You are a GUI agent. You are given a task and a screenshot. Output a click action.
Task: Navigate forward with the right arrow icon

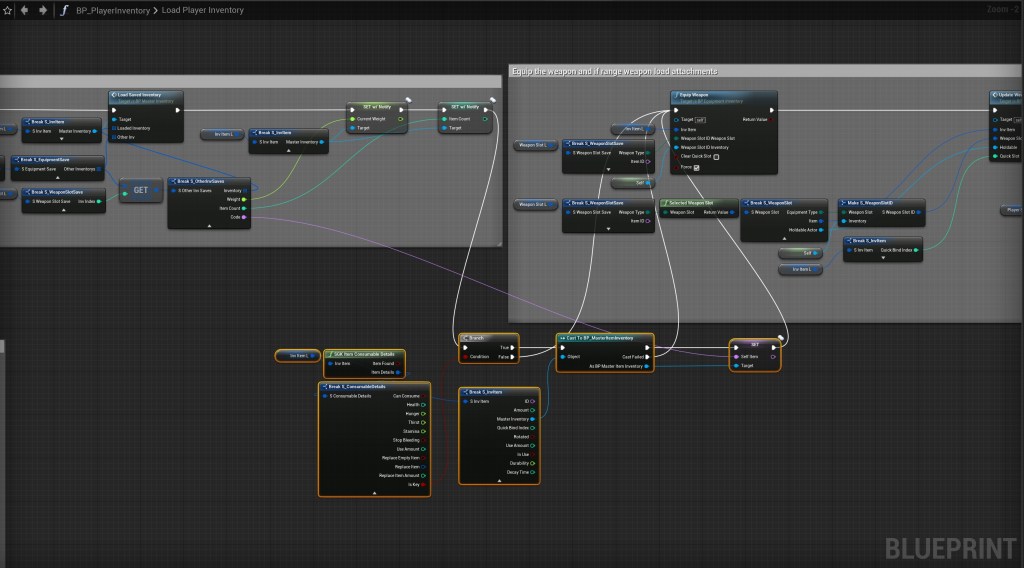(42, 10)
